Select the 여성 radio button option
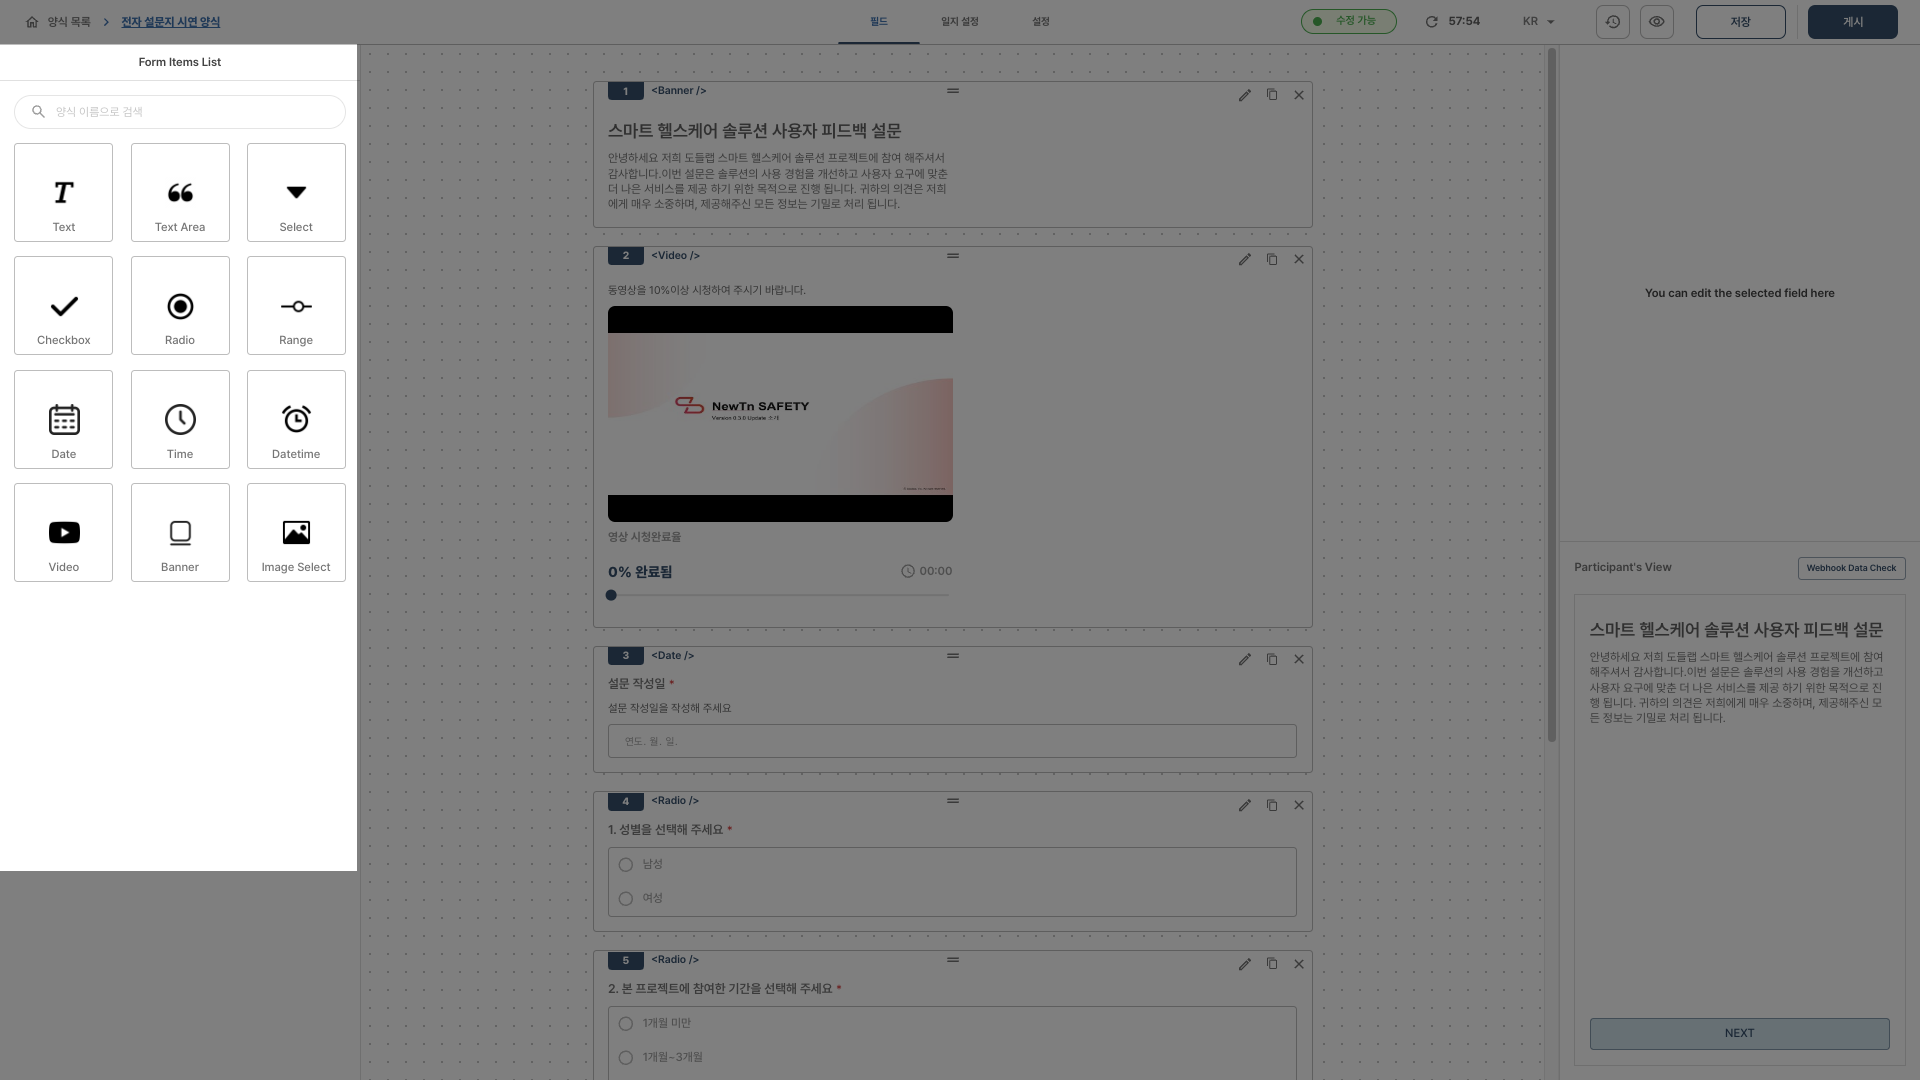This screenshot has width=1920, height=1080. 626,898
